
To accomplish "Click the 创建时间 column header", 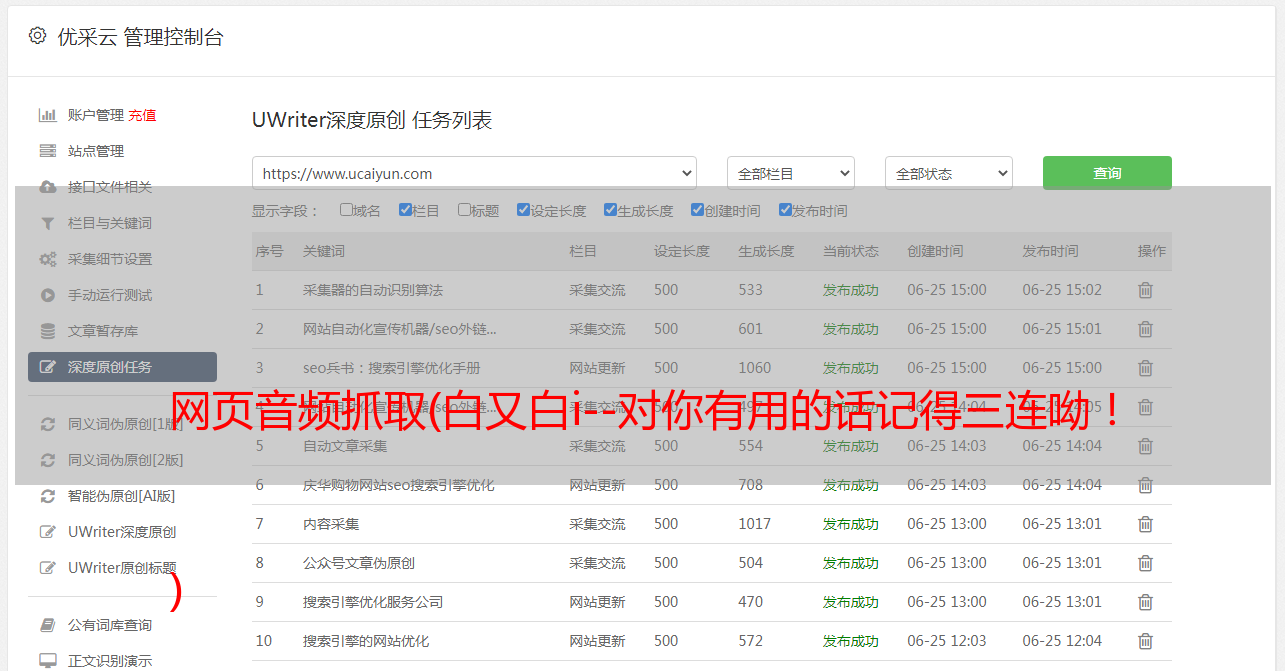I will click(935, 251).
